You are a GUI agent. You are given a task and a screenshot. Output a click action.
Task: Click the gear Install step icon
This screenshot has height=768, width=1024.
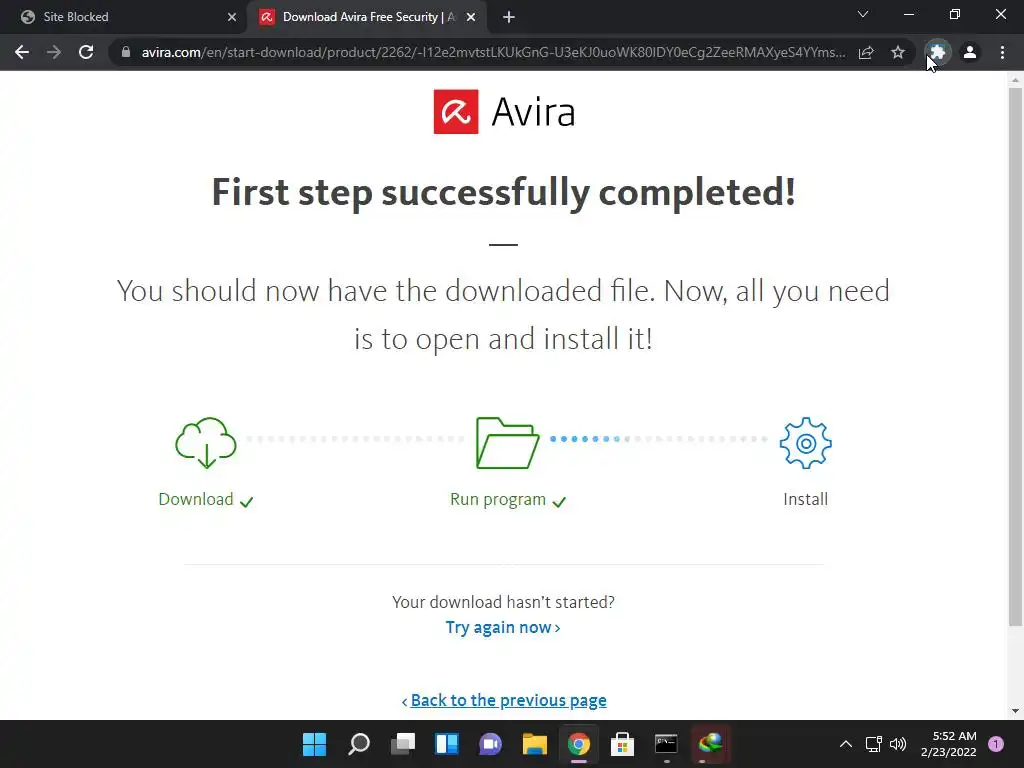(805, 443)
